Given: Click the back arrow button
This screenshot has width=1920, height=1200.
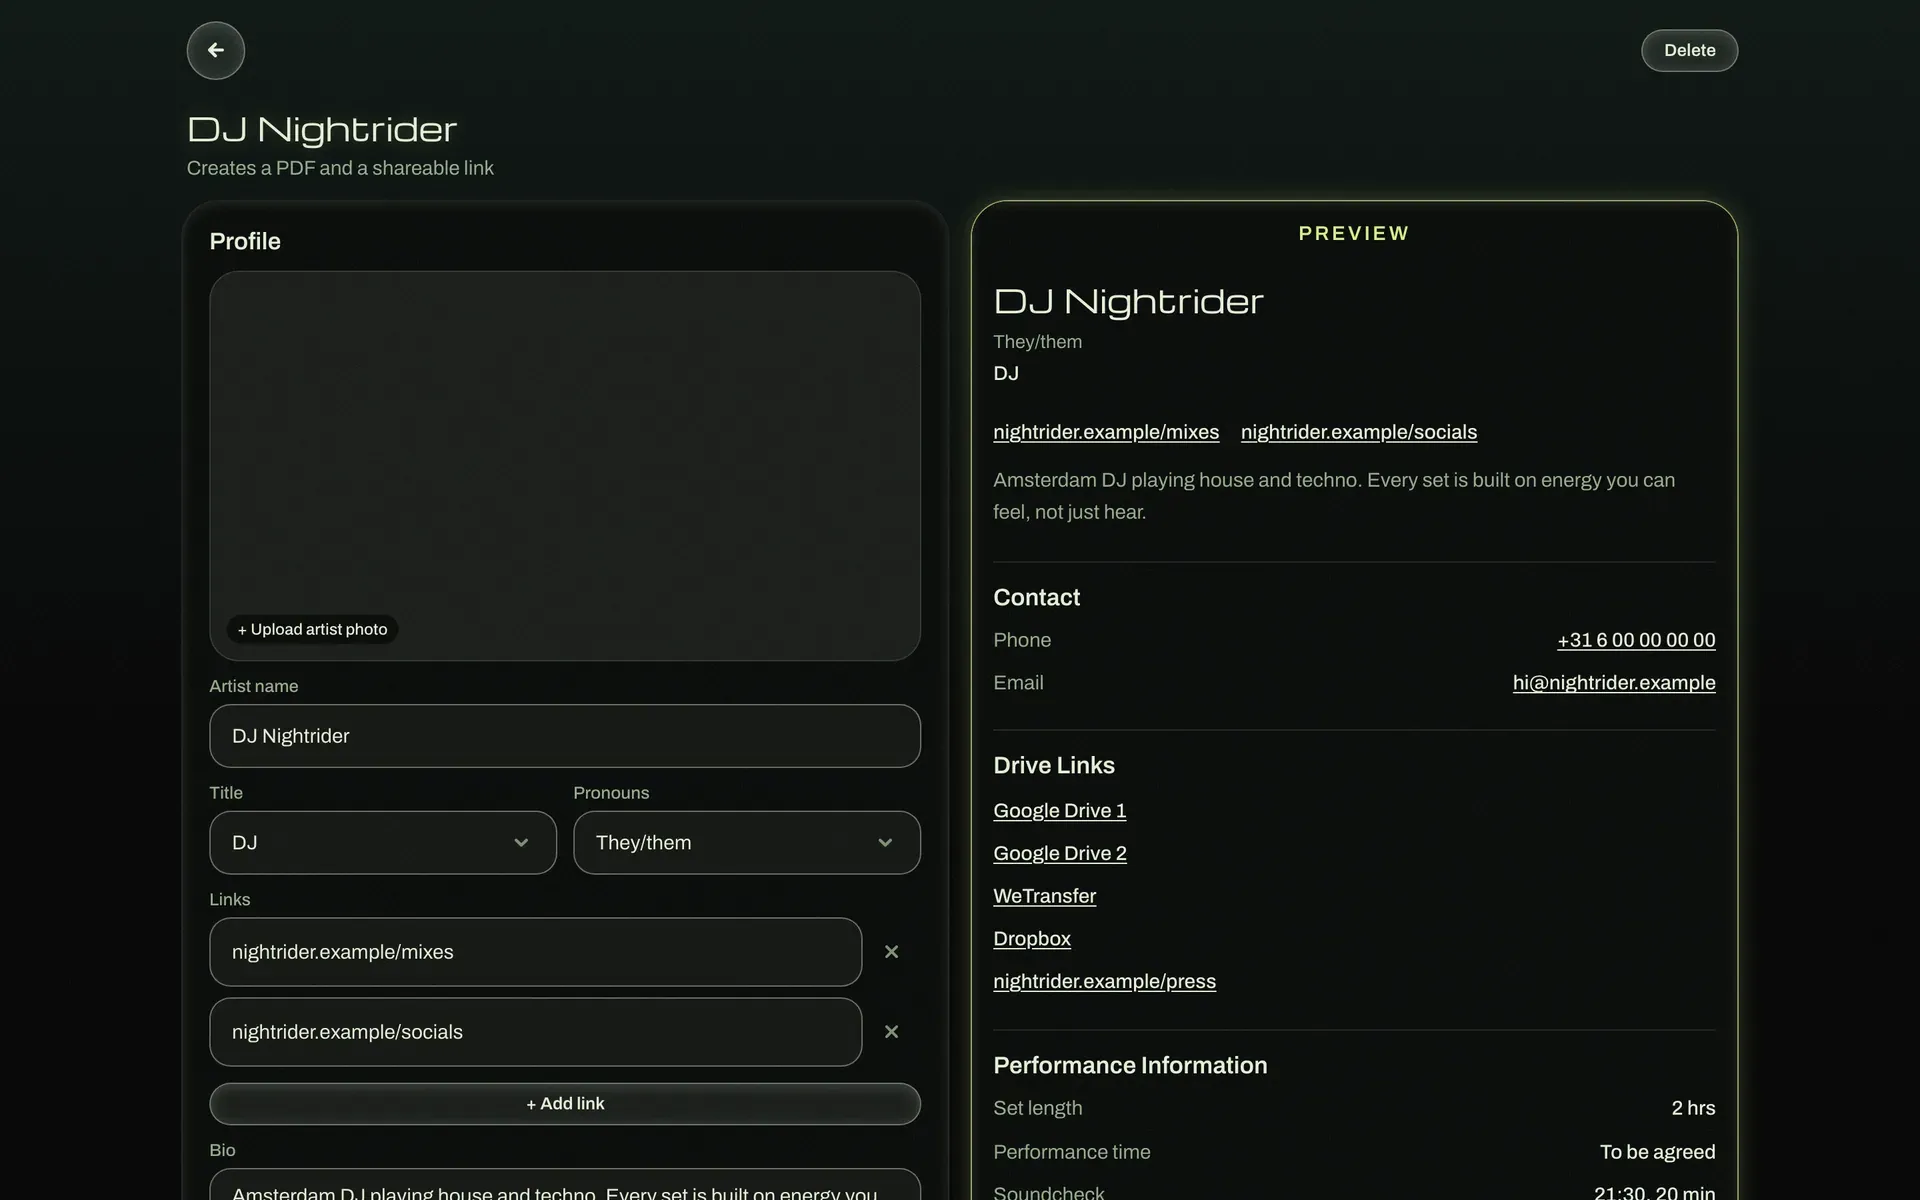Looking at the screenshot, I should [x=215, y=50].
